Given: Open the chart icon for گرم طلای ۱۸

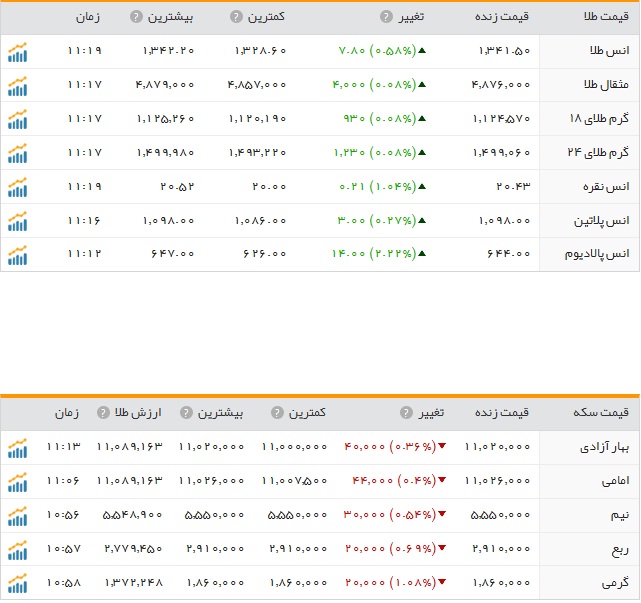Looking at the screenshot, I should coord(17,119).
